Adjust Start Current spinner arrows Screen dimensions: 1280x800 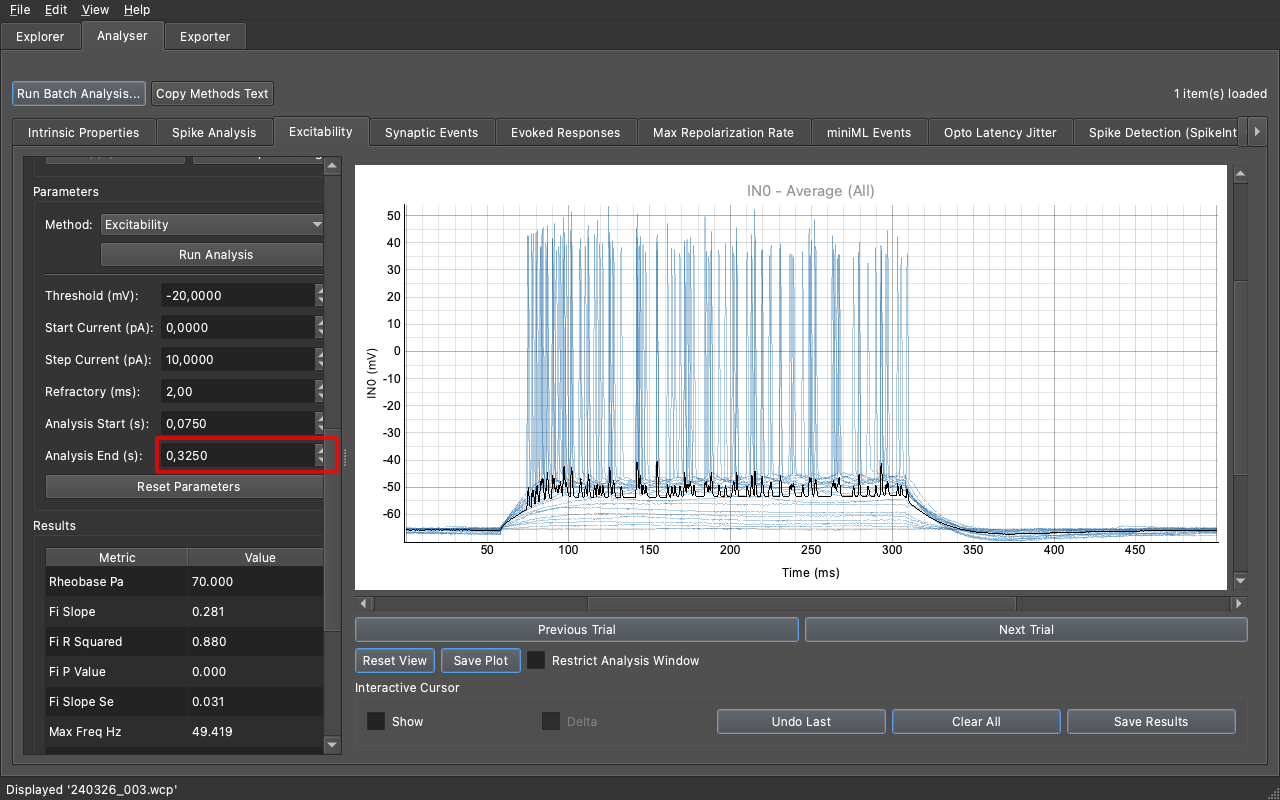(320, 328)
